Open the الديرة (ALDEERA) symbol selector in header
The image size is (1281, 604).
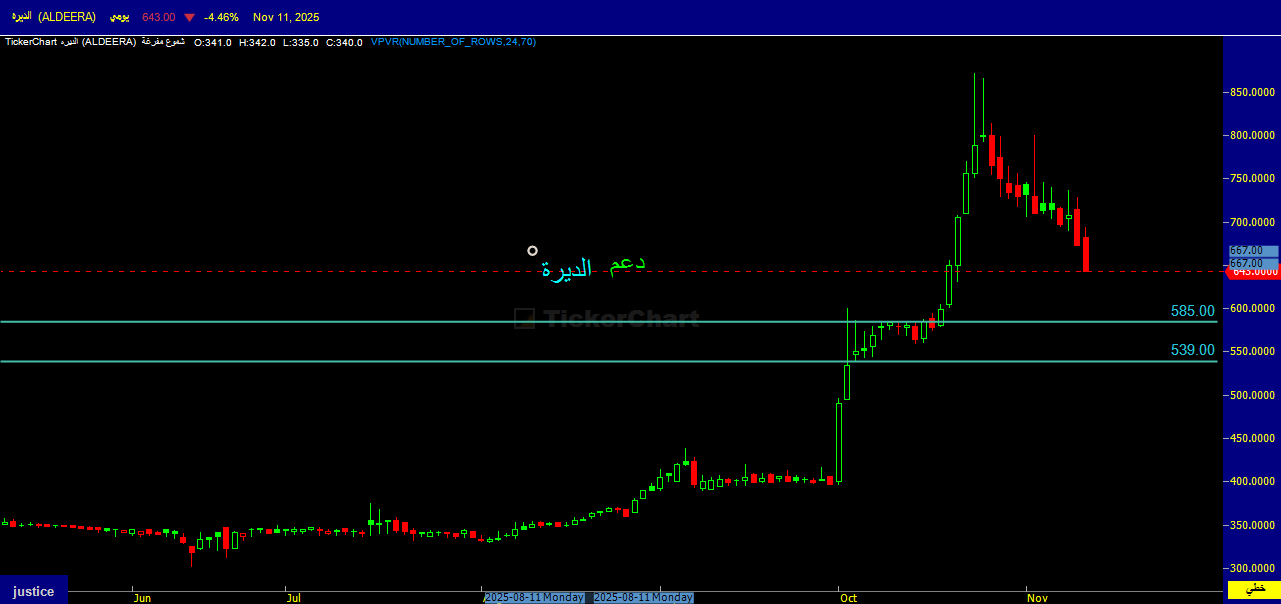[x=53, y=17]
